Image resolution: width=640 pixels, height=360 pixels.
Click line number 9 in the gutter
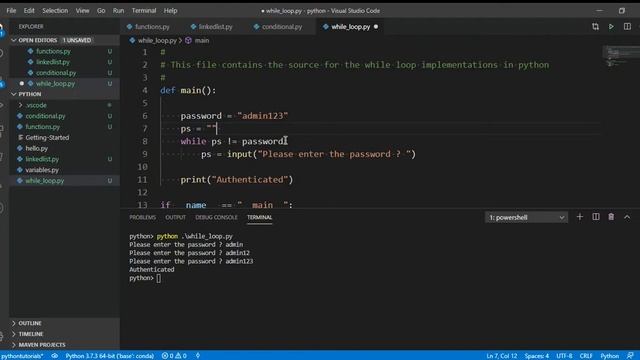tap(144, 154)
